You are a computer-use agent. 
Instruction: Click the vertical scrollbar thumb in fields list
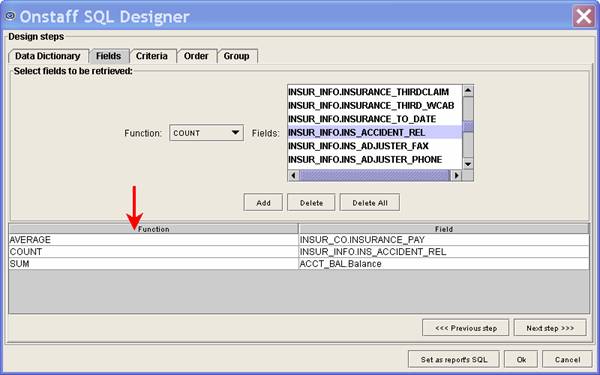point(468,126)
